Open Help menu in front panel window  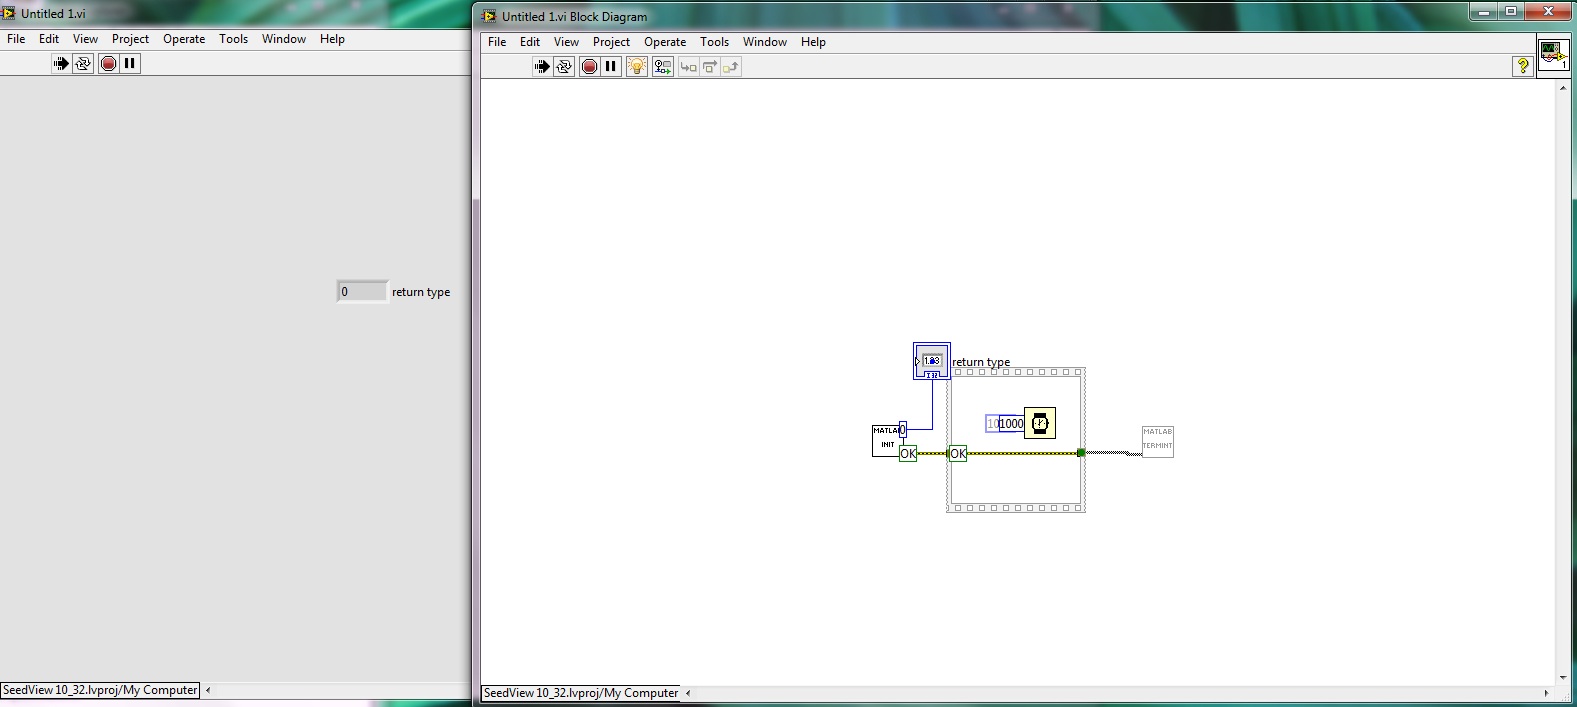coord(332,39)
